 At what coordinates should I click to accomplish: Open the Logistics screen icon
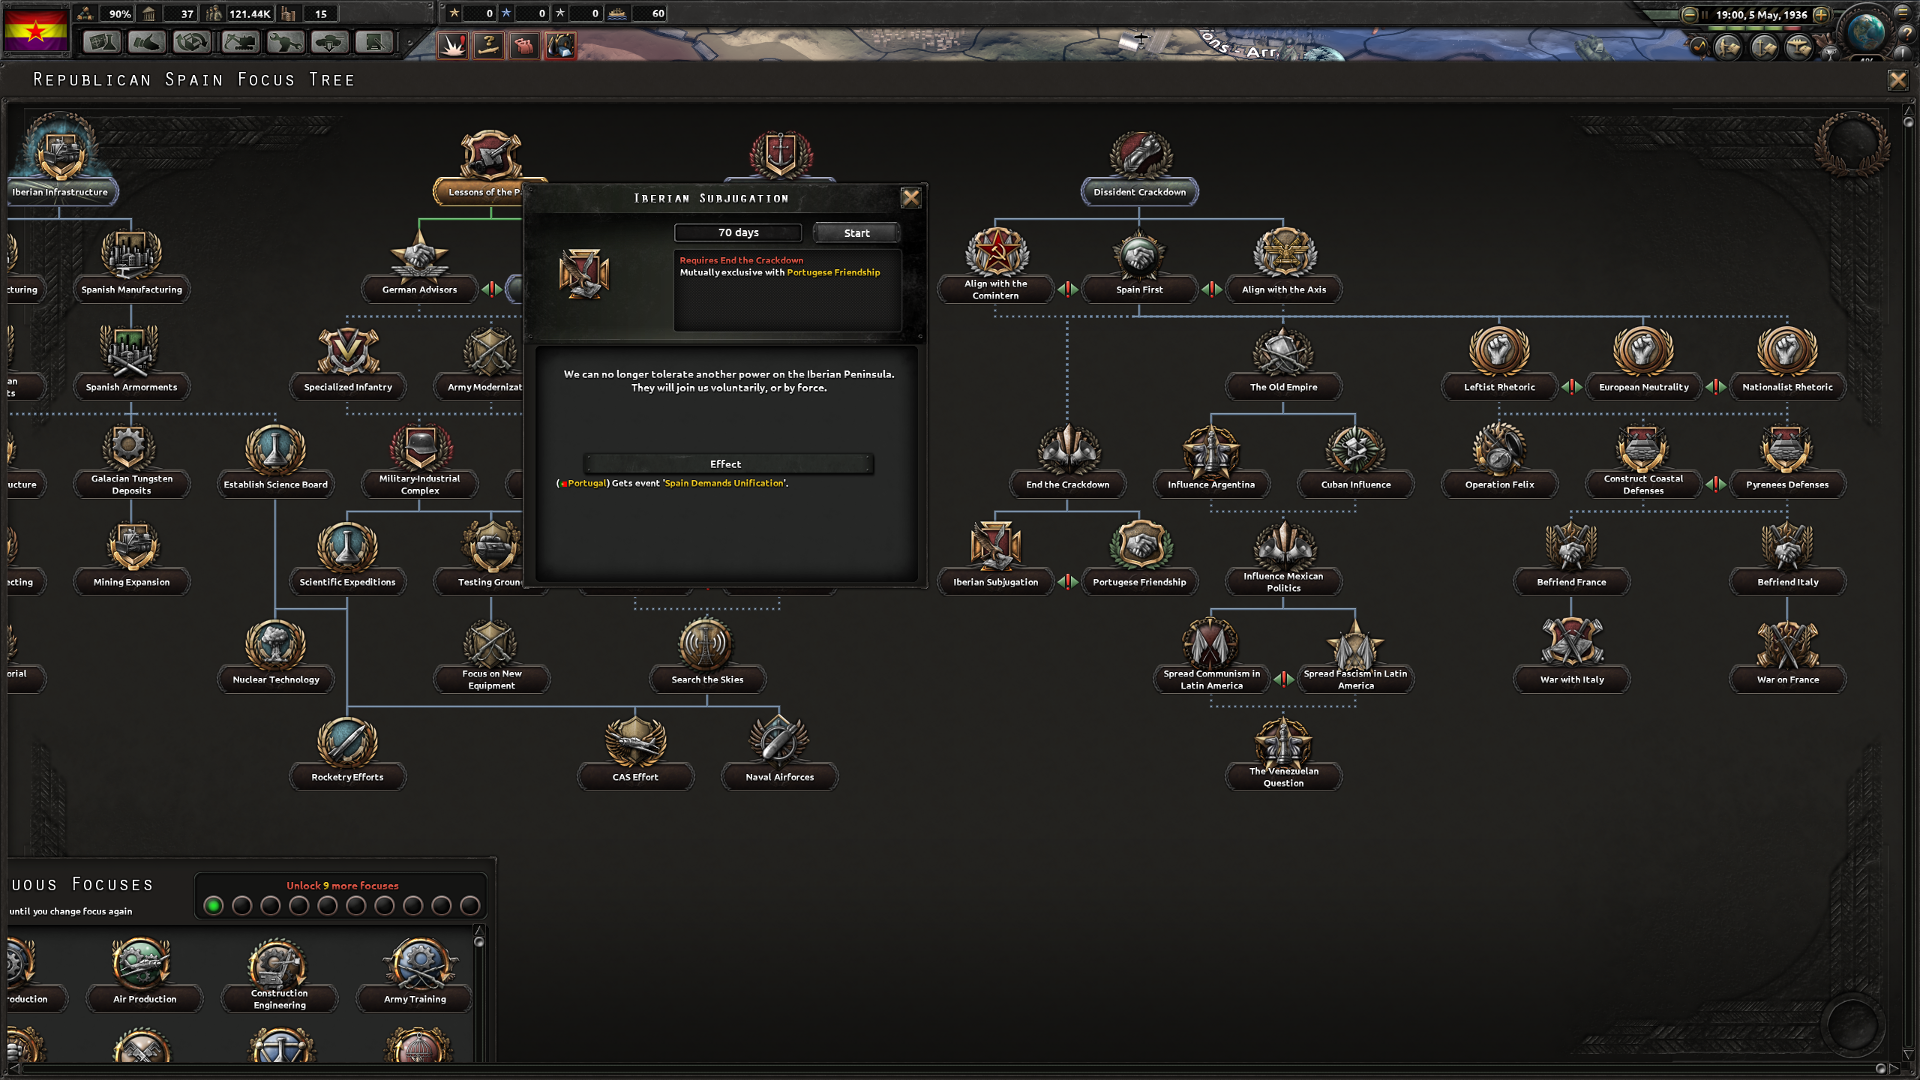coord(374,43)
